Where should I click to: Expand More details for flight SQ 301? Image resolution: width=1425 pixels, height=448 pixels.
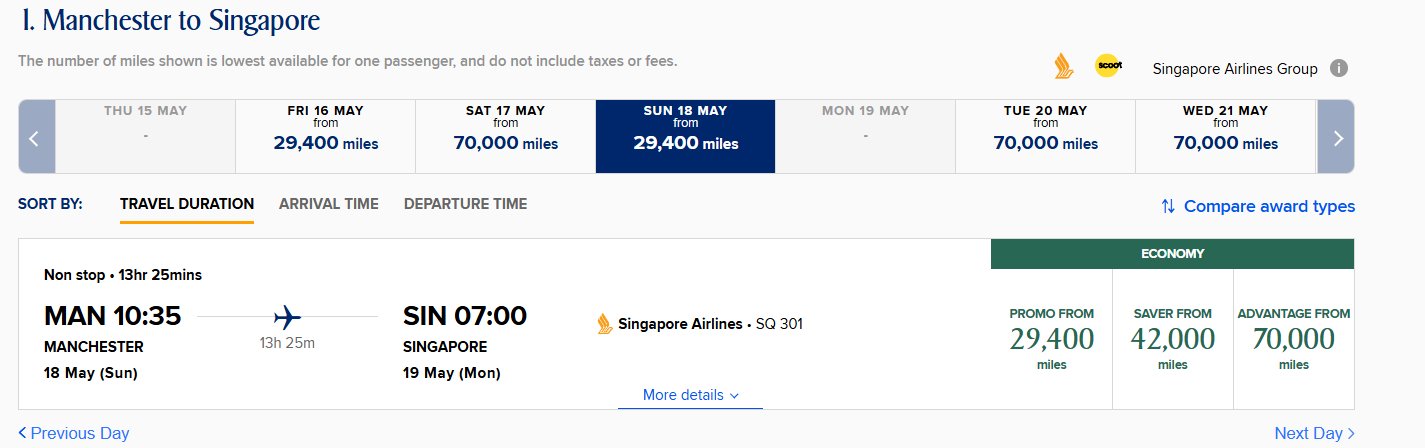point(690,395)
